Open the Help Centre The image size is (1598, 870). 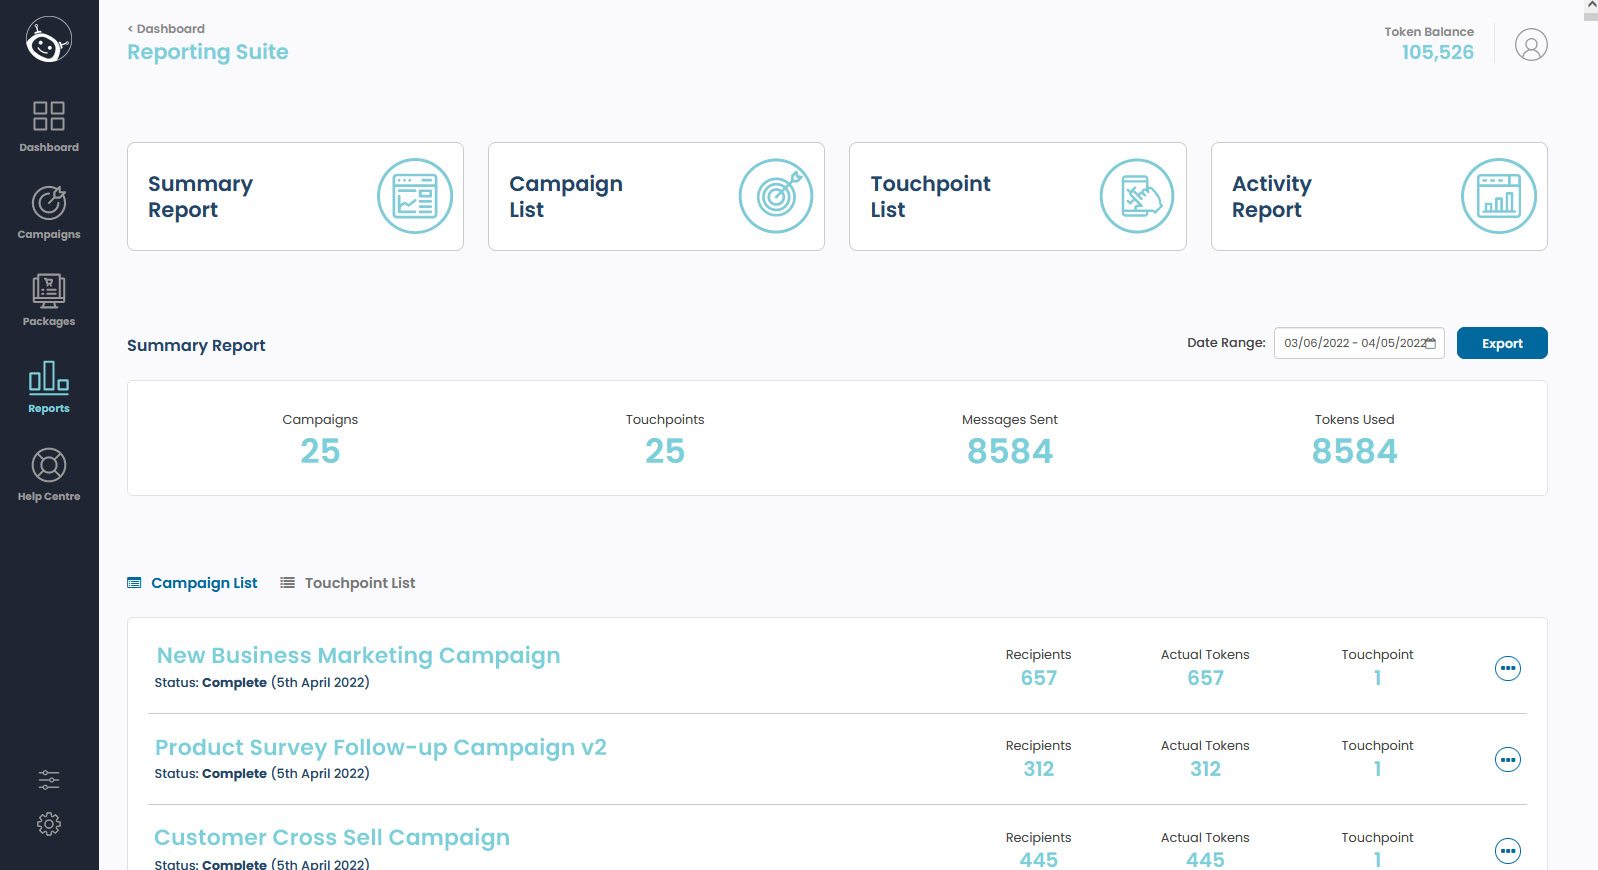49,475
